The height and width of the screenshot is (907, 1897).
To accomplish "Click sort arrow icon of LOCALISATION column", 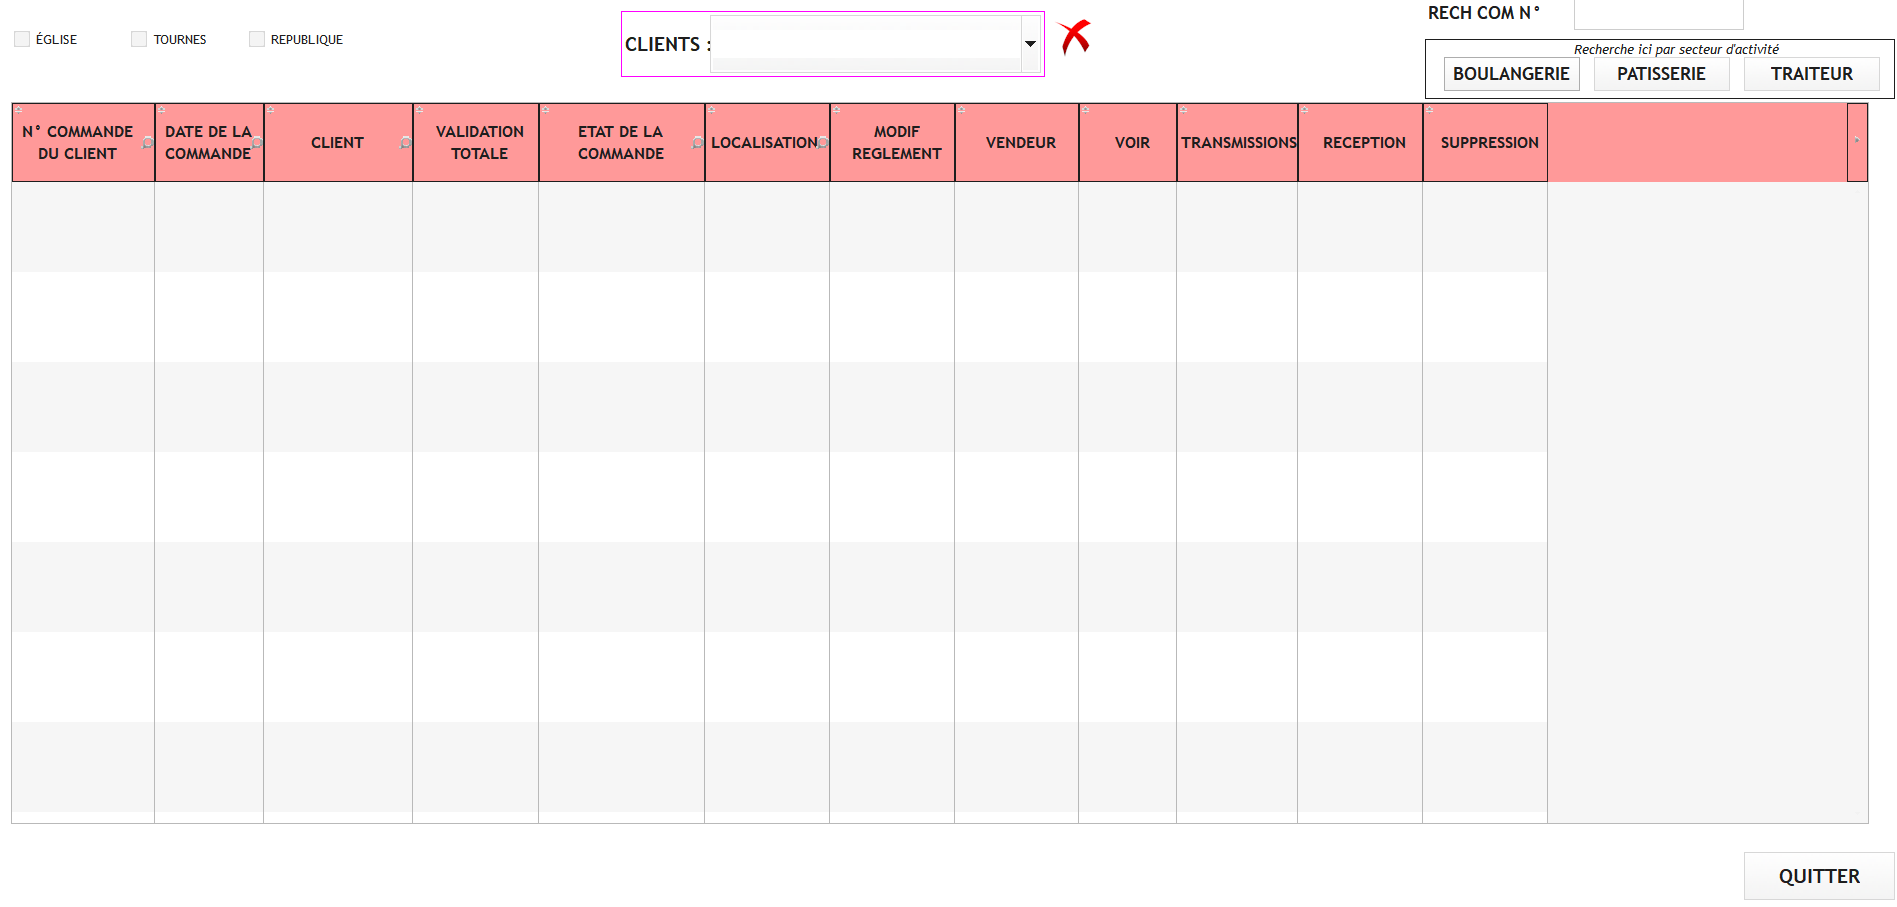I will click(712, 109).
